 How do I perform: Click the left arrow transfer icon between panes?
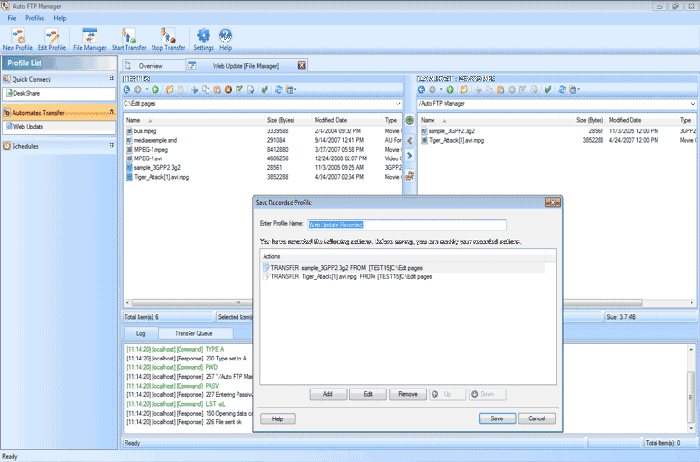pyautogui.click(x=409, y=141)
